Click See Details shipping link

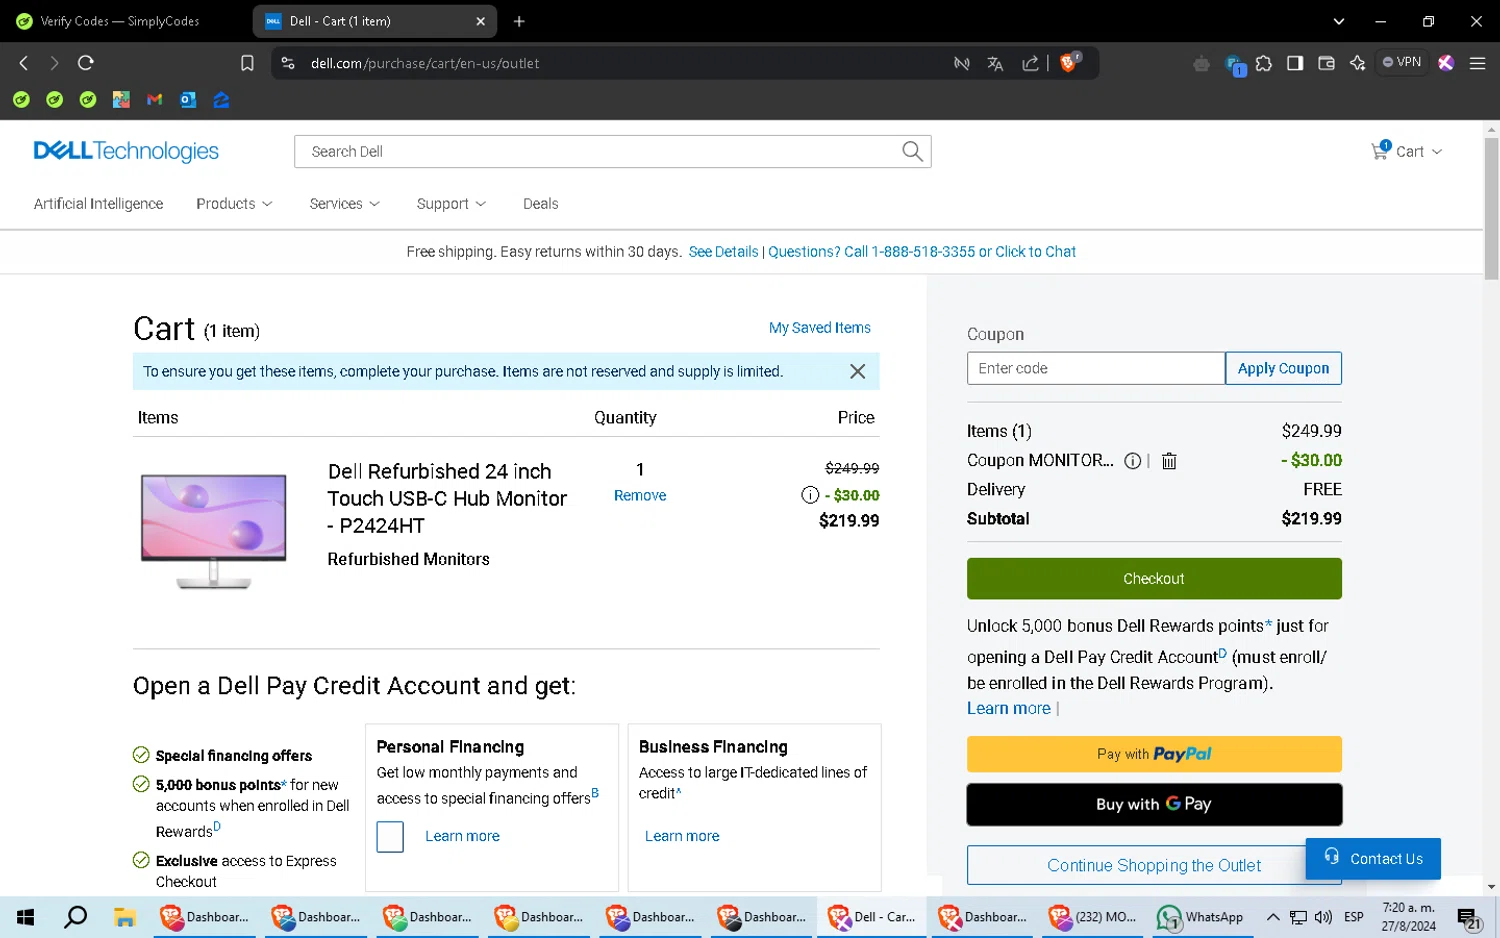point(723,252)
